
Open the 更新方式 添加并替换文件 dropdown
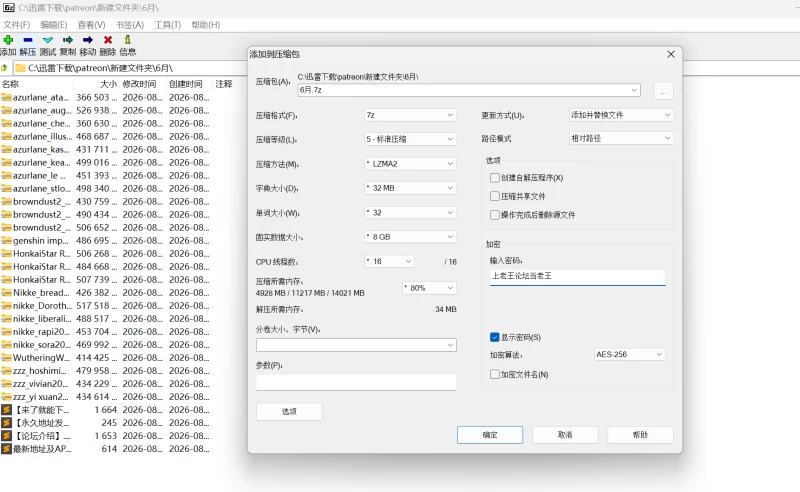click(621, 115)
